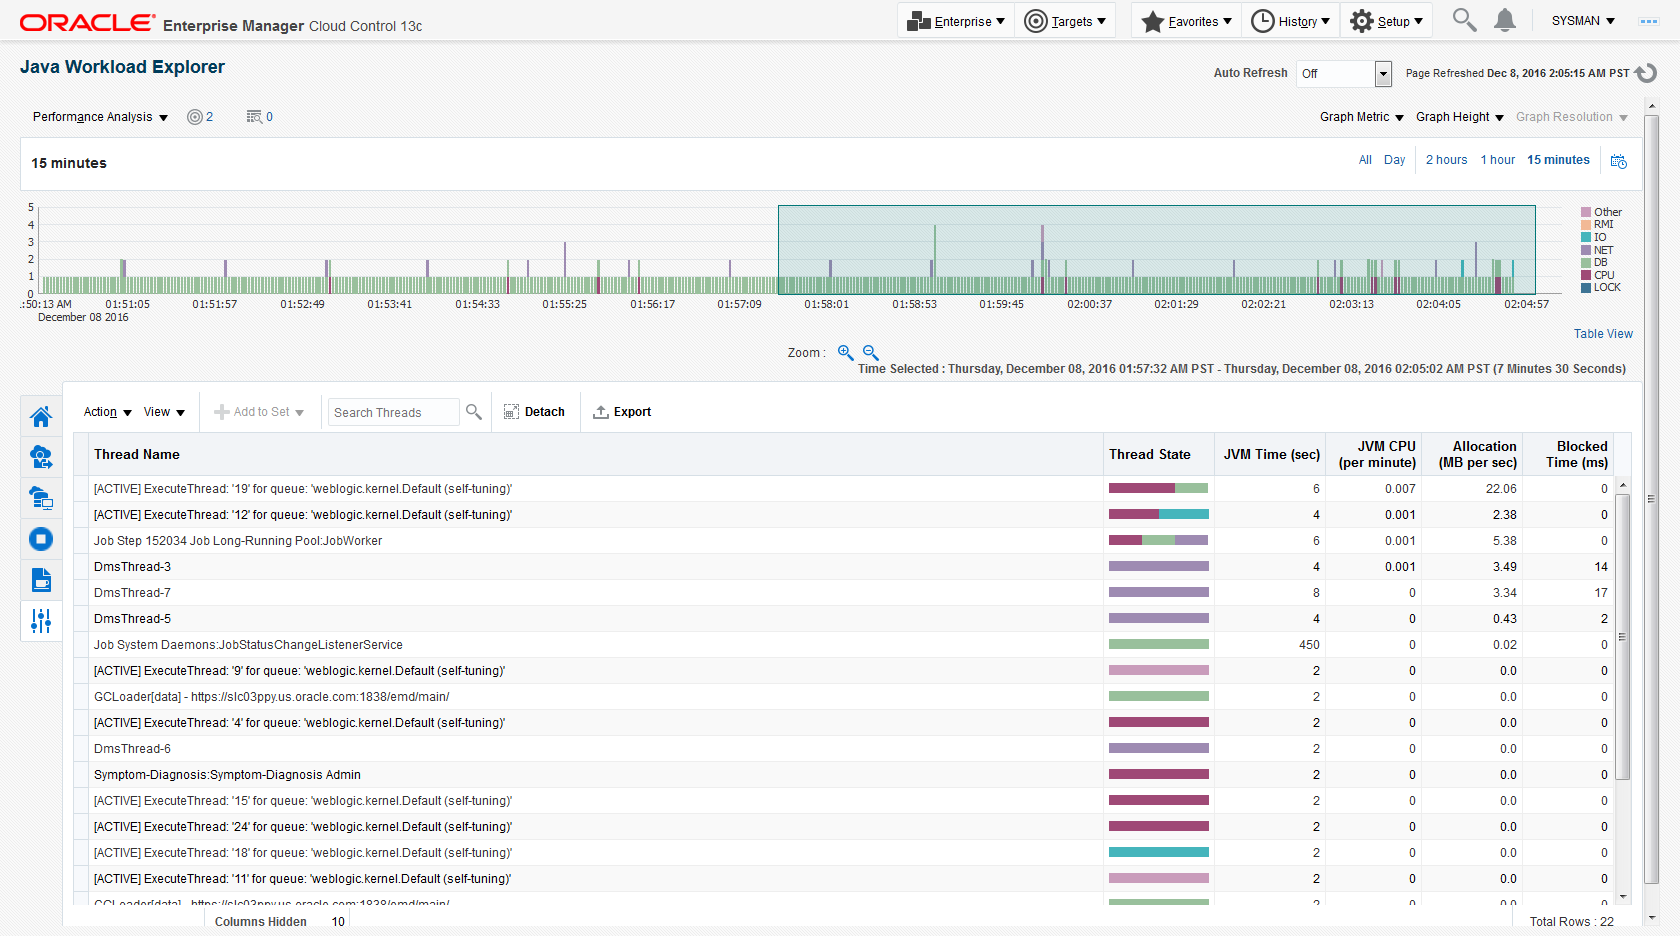Switch to Table View
1680x936 pixels.
1602,334
